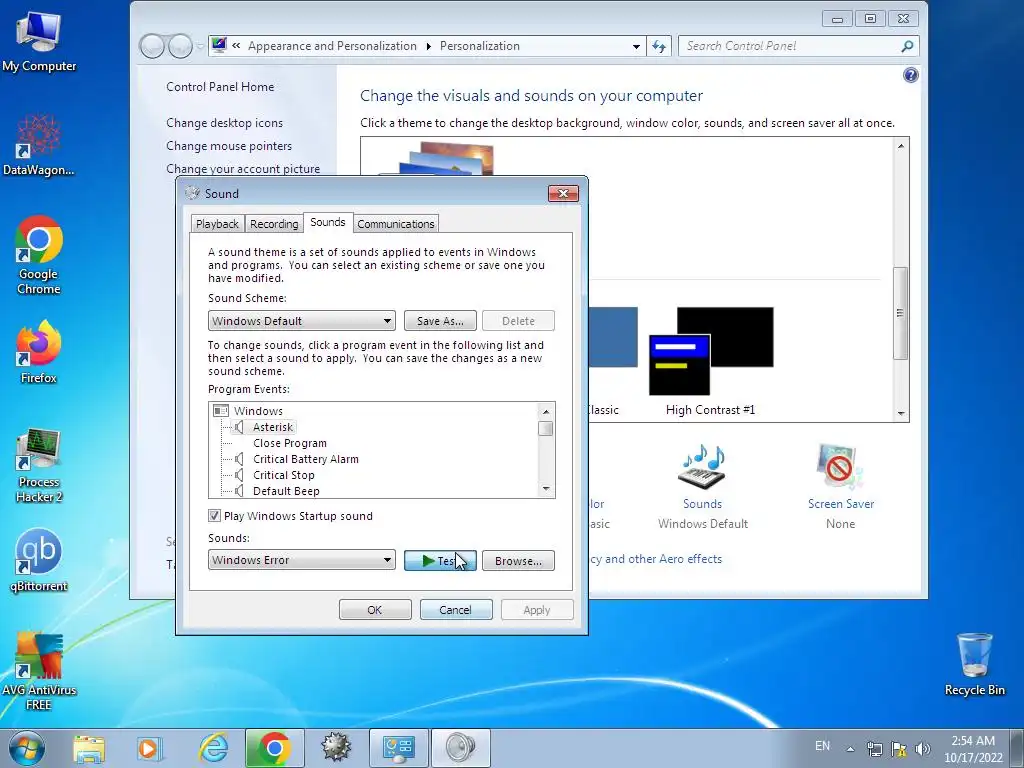The image size is (1024, 768).
Task: Open Windows Media Player taskbar icon
Action: [x=150, y=748]
